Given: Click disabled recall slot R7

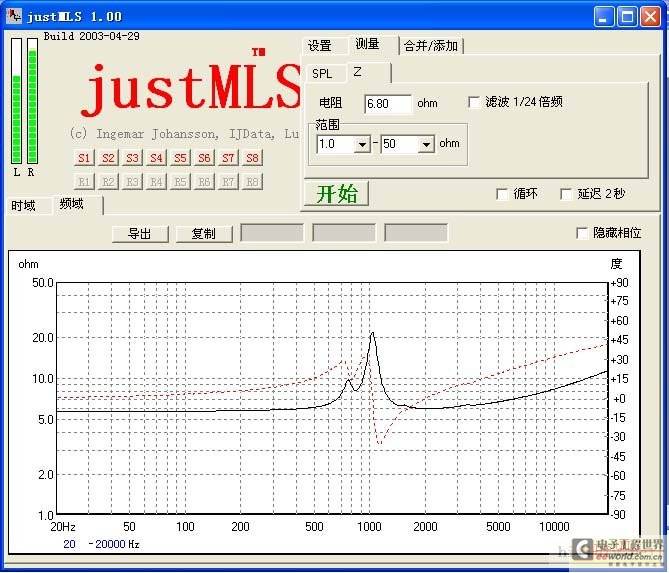Looking at the screenshot, I should (228, 182).
